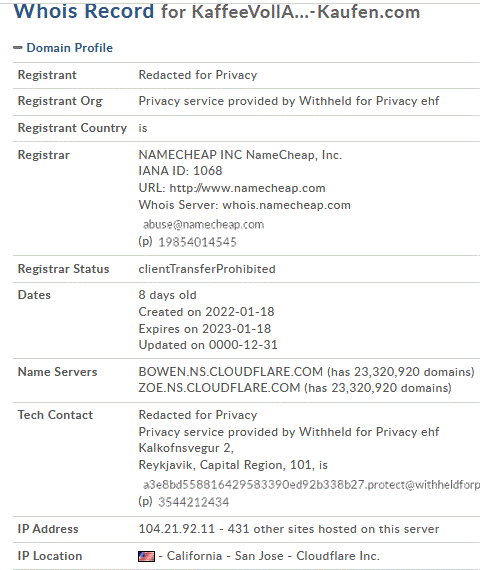Click the whois.namecheap.com server text
Image resolution: width=480 pixels, height=570 pixels.
pyautogui.click(x=287, y=205)
